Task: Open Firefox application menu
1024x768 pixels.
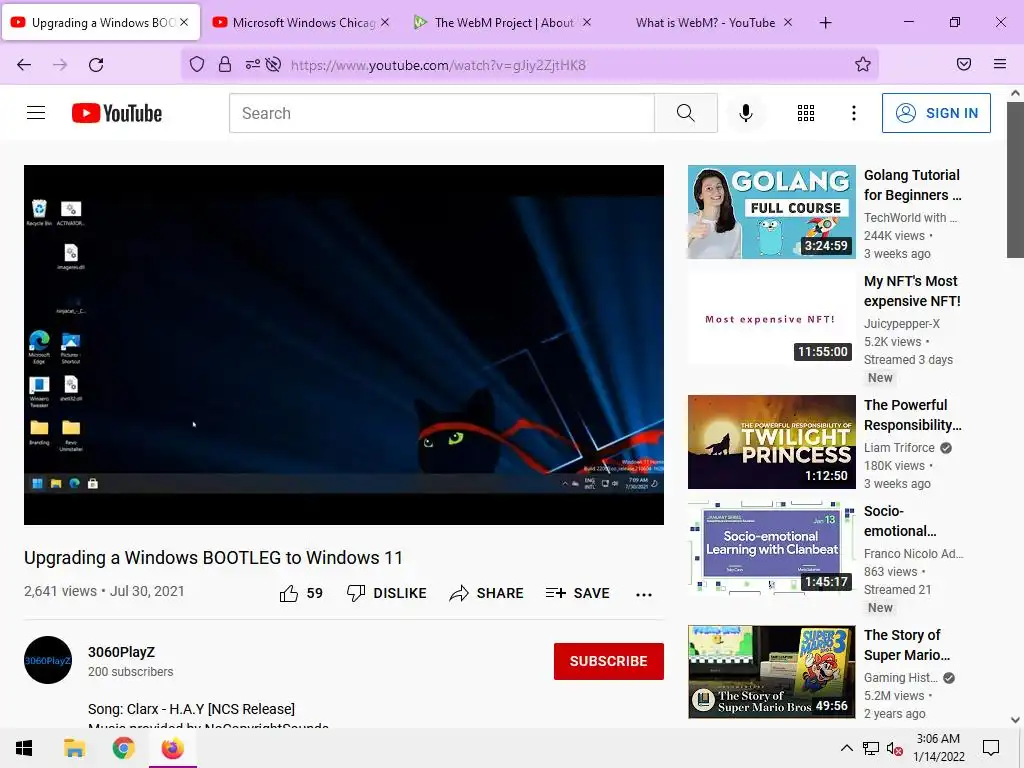Action: (999, 64)
